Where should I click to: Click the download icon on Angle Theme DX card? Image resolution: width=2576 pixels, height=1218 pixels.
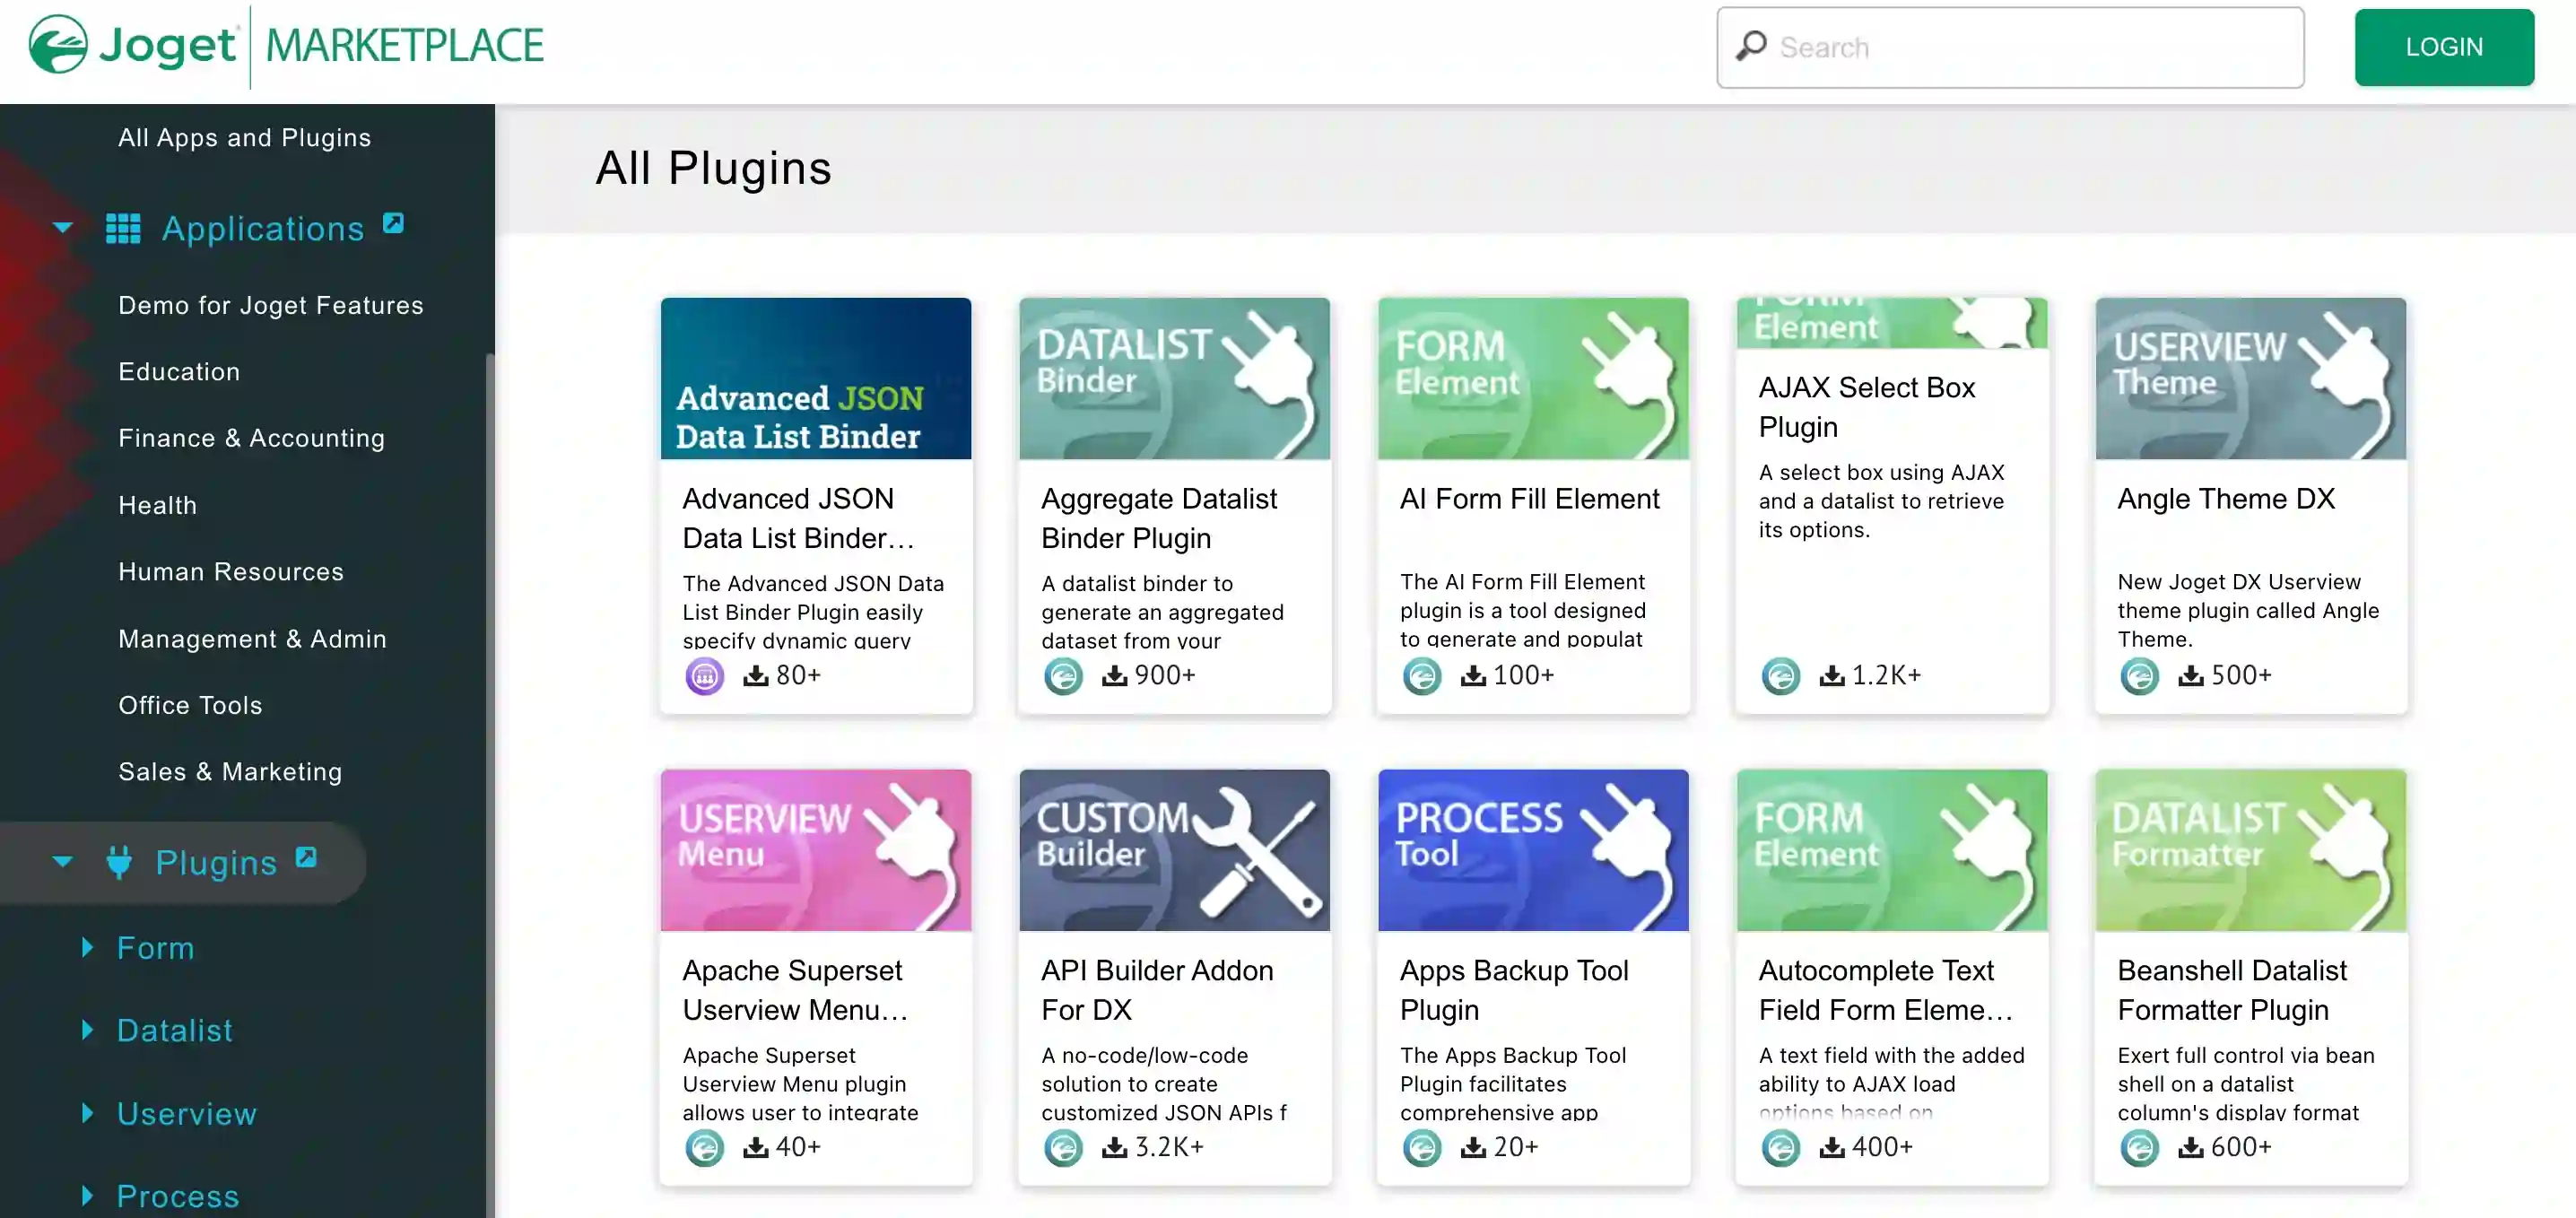[x=2191, y=676]
